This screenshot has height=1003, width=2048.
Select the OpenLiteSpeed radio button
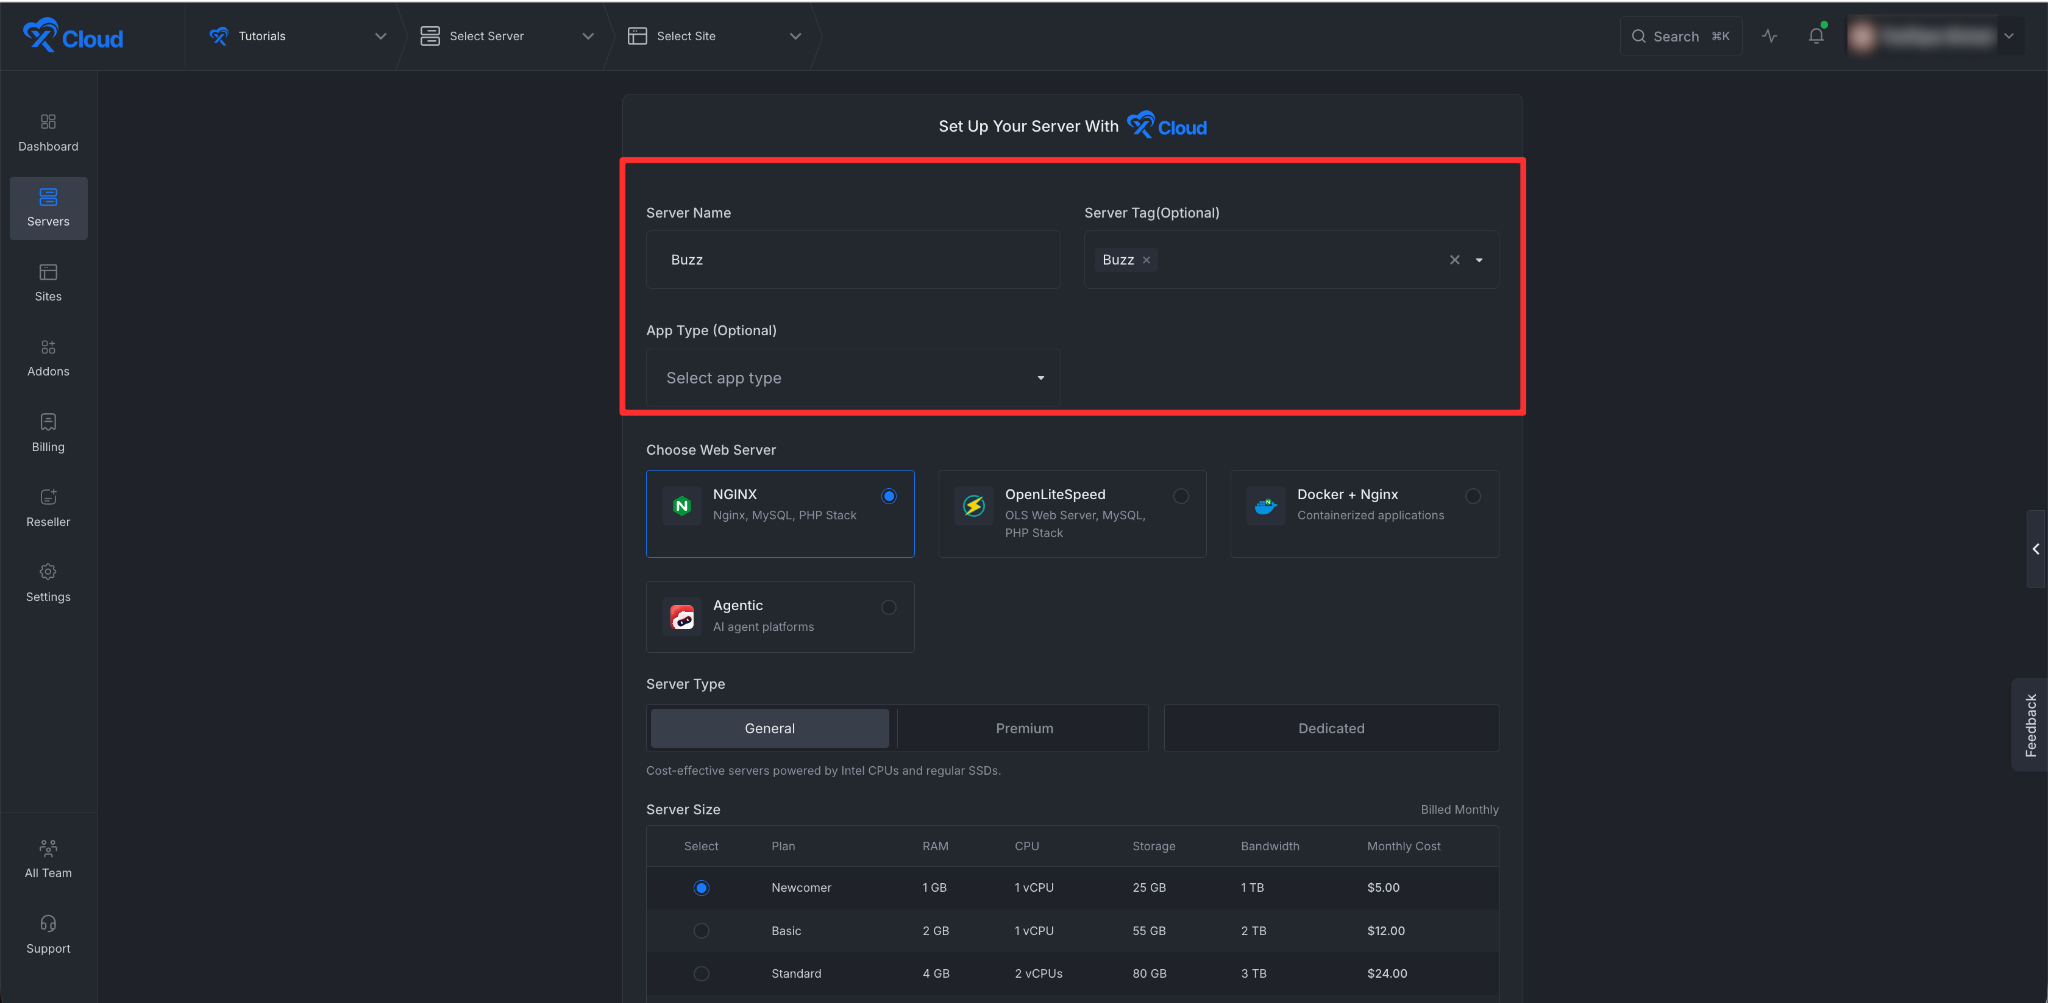[x=1181, y=496]
